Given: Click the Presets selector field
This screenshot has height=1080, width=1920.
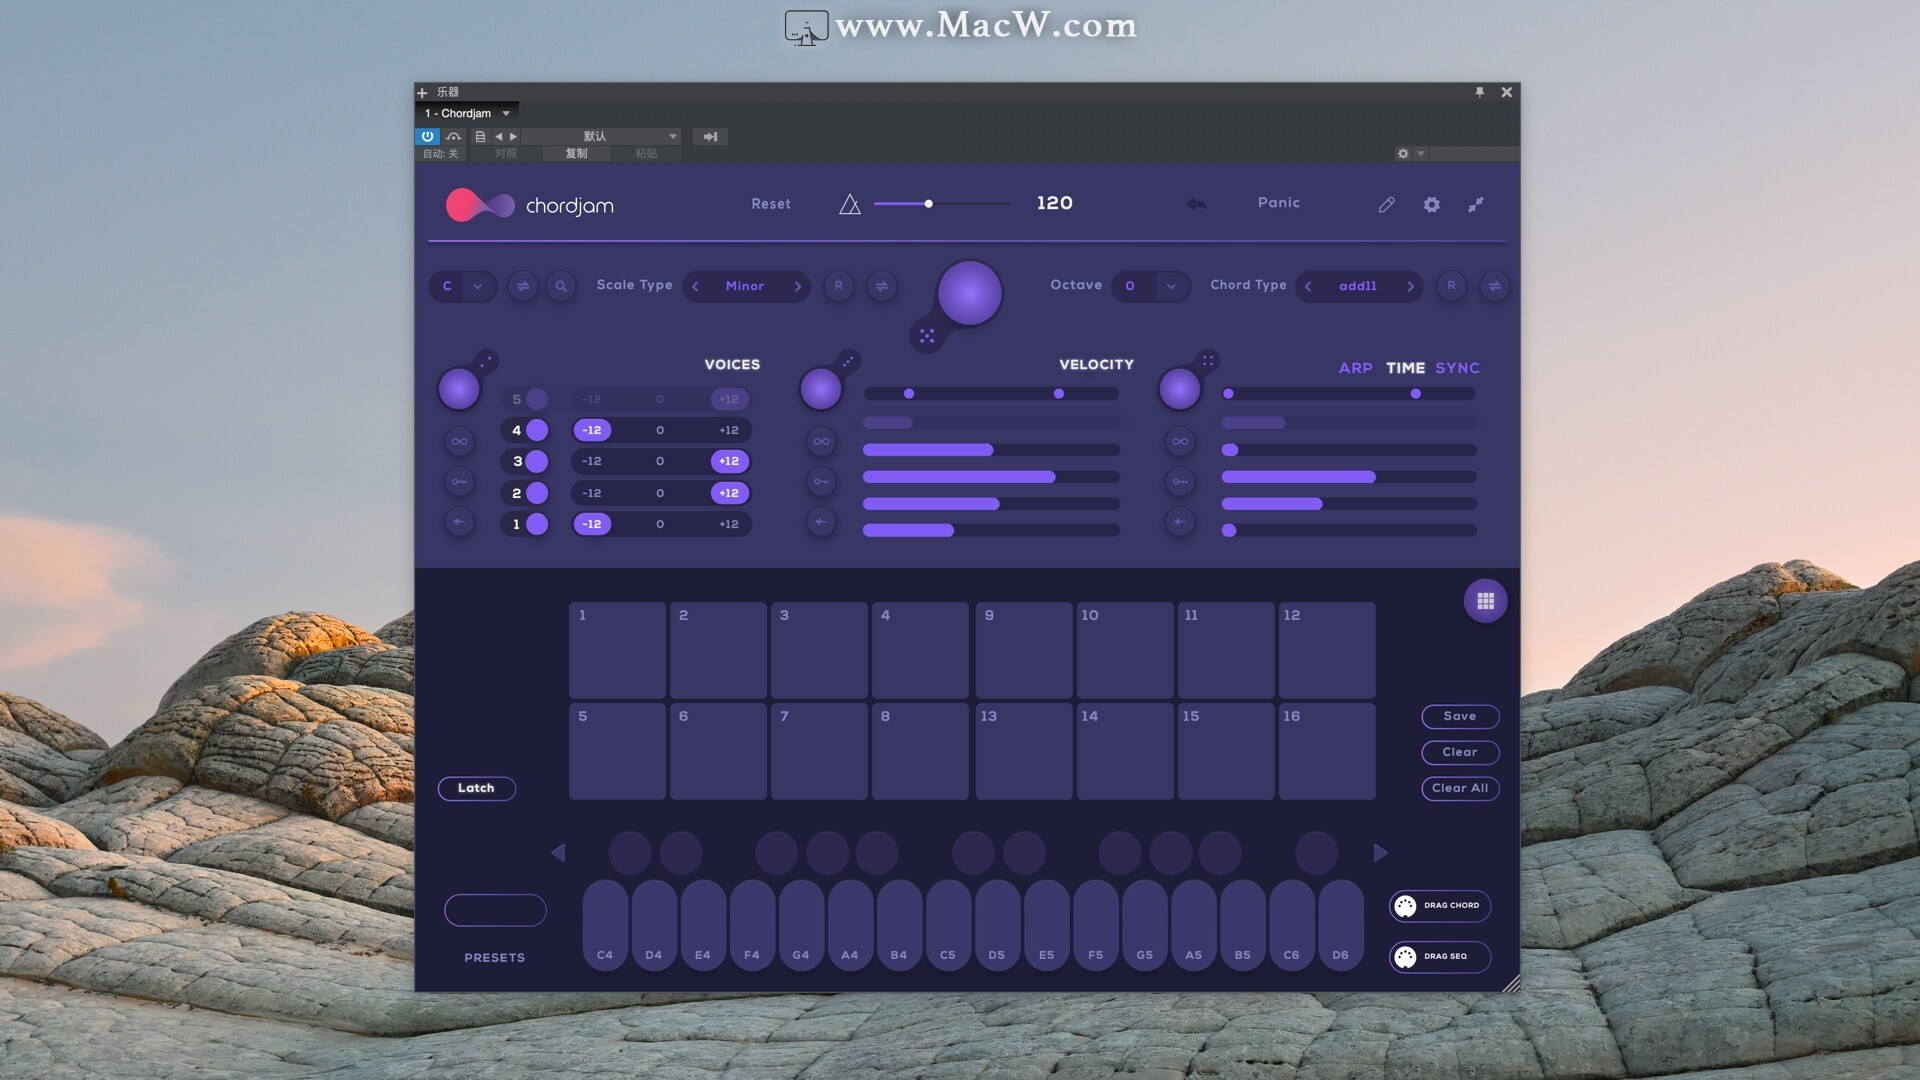Looking at the screenshot, I should pos(495,910).
